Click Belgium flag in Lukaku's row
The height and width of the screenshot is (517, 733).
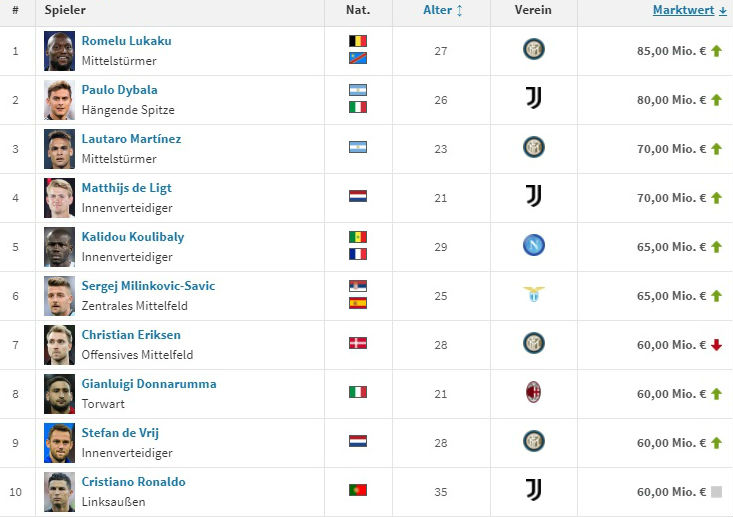tap(357, 42)
